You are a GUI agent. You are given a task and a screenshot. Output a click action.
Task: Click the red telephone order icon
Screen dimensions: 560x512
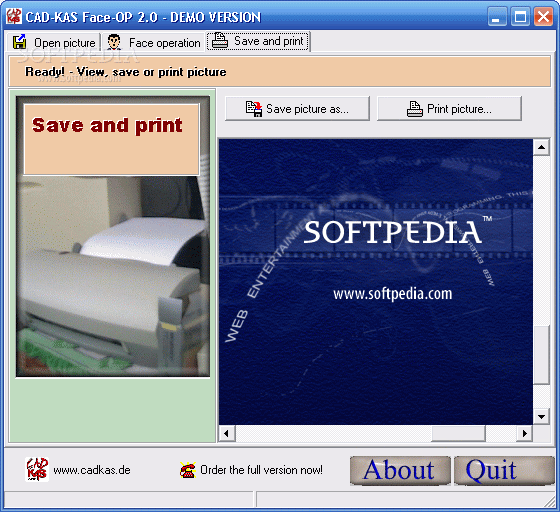tap(188, 470)
